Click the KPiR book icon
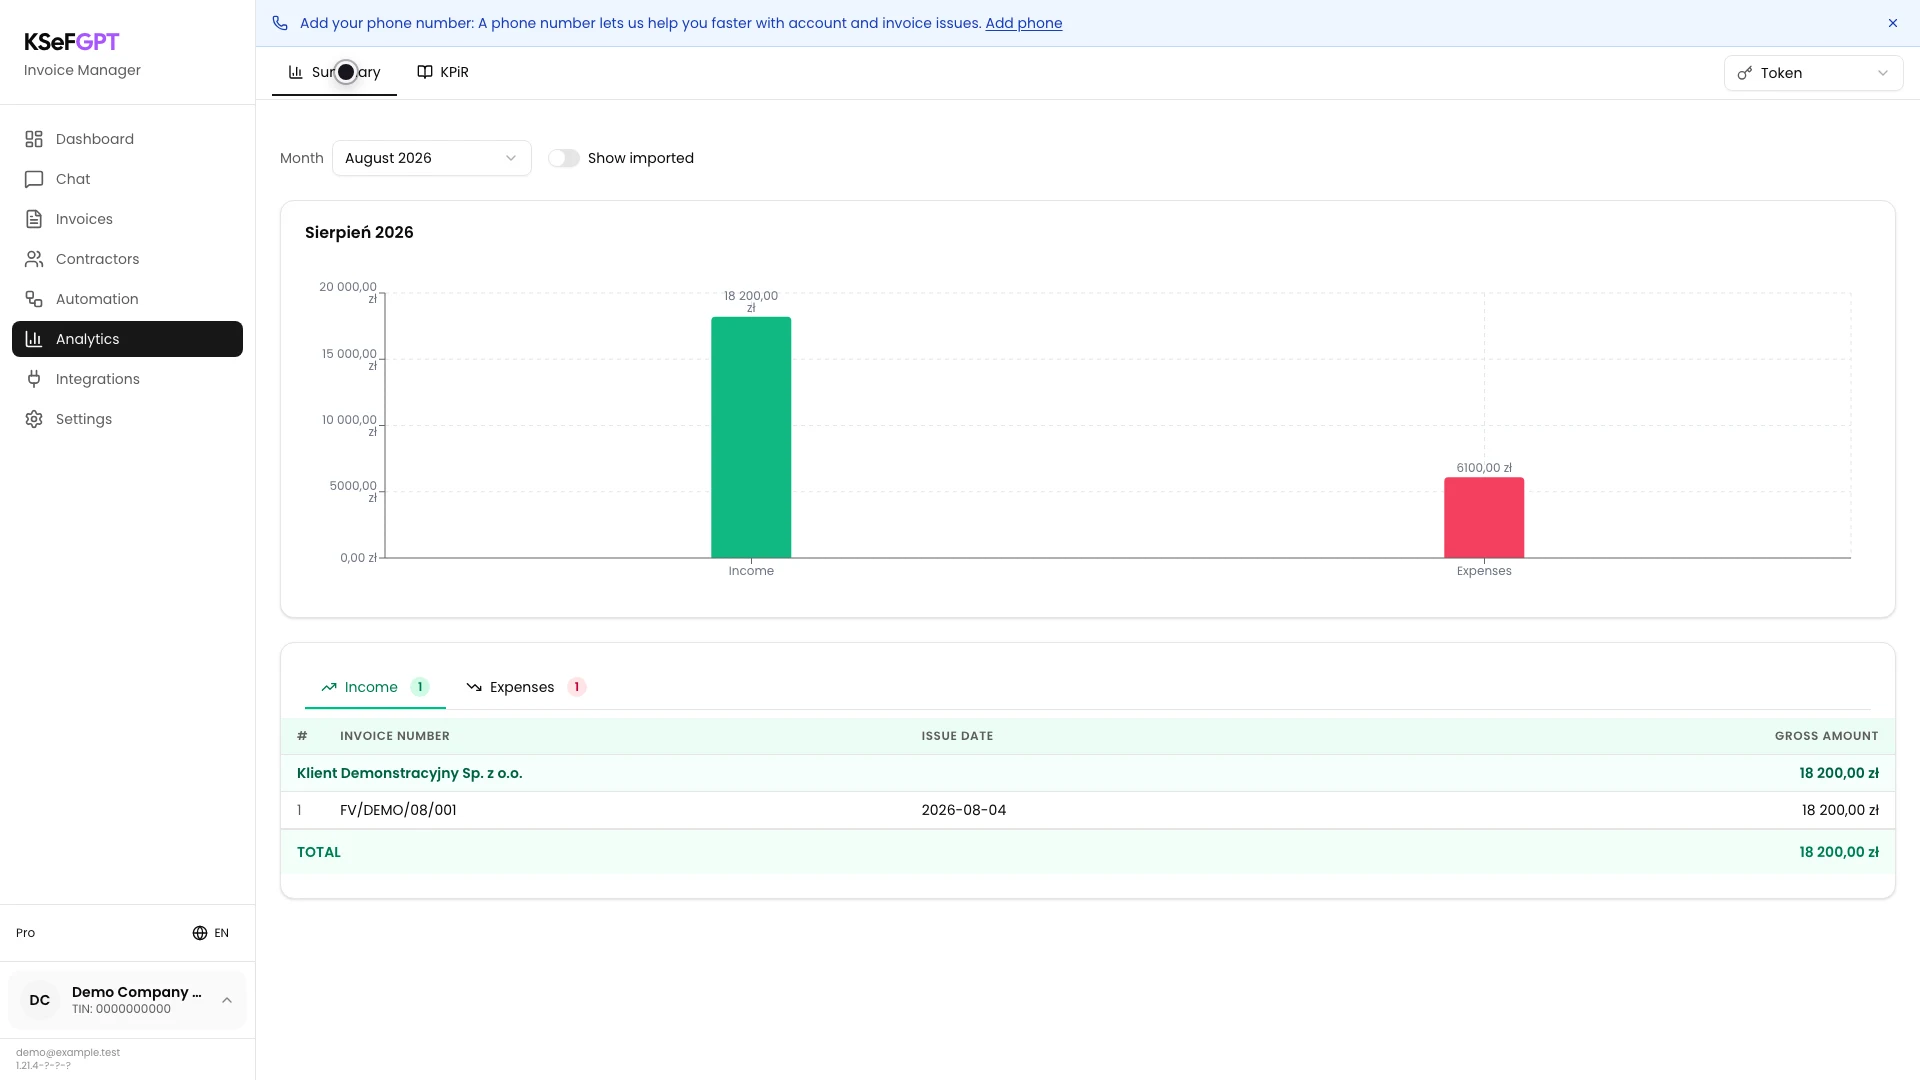The image size is (1920, 1080). coord(425,72)
